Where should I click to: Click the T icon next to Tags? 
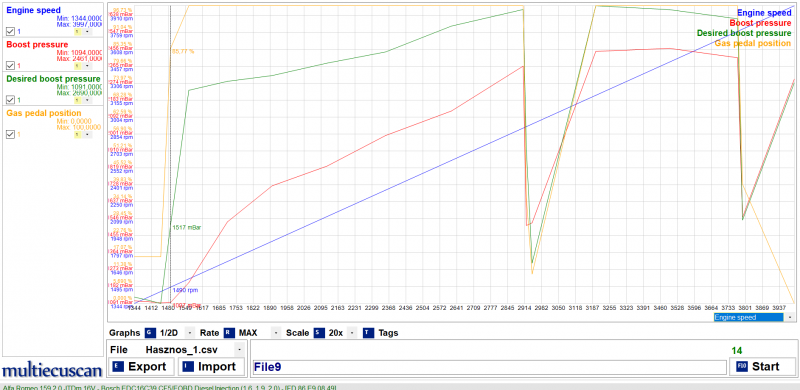[x=368, y=333]
